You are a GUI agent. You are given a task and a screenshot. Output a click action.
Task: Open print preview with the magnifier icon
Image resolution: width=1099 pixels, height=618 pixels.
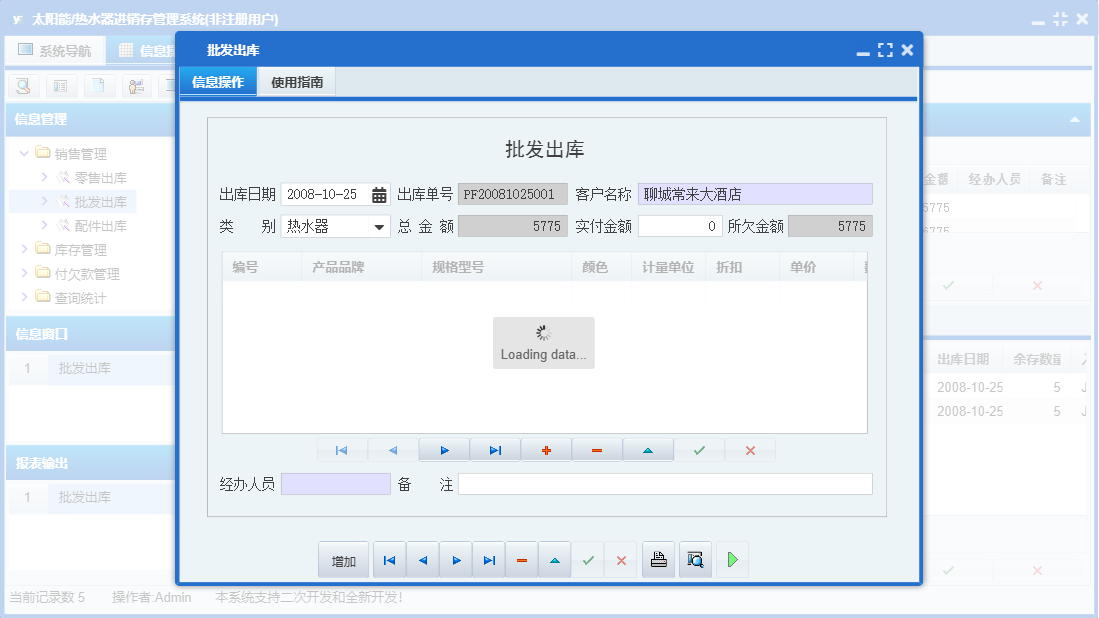[695, 559]
